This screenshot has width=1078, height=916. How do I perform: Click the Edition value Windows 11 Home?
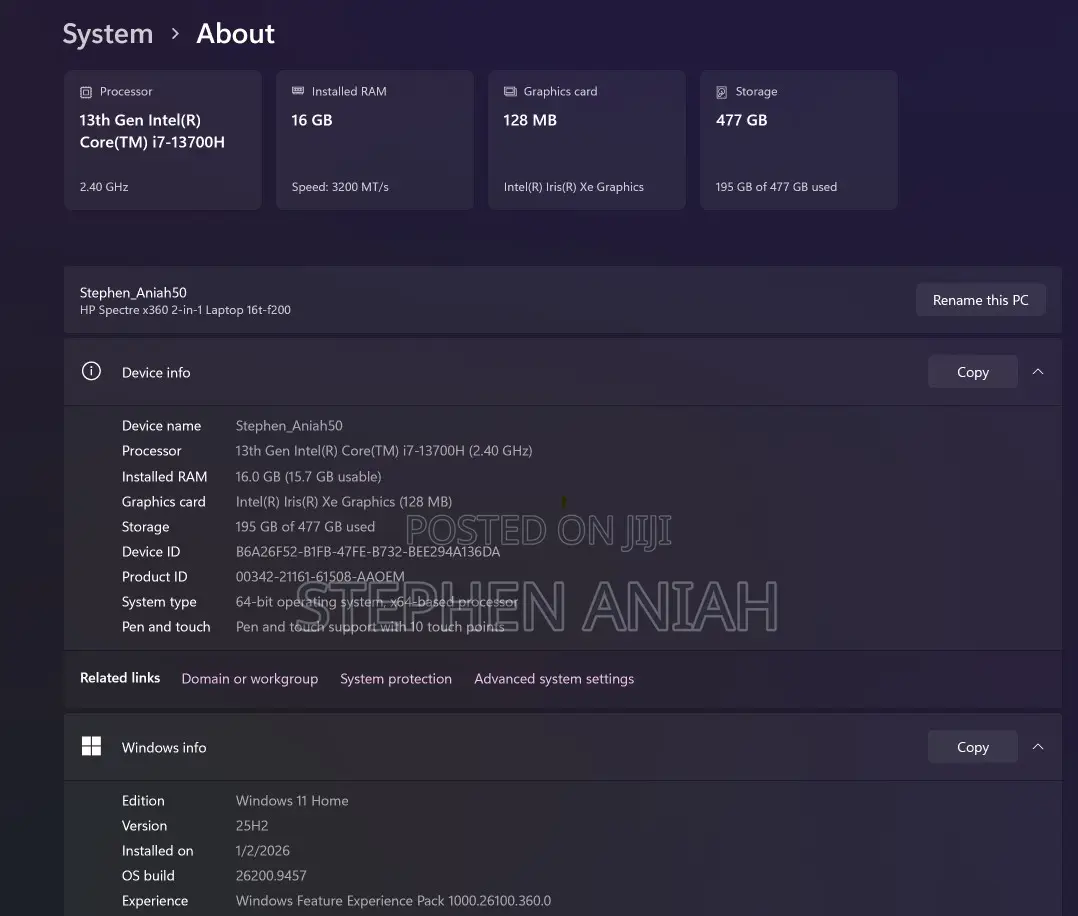292,800
